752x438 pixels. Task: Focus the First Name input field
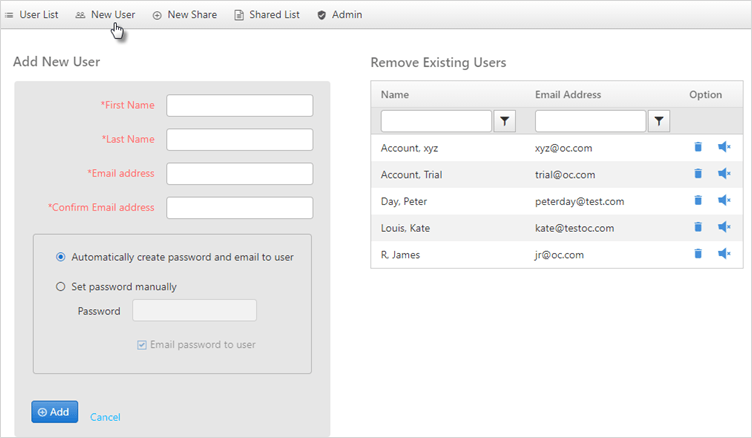coord(240,106)
